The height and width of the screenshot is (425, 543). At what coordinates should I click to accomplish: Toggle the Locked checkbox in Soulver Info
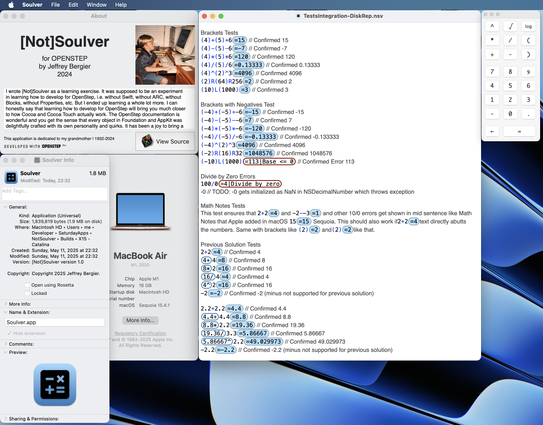[27, 293]
